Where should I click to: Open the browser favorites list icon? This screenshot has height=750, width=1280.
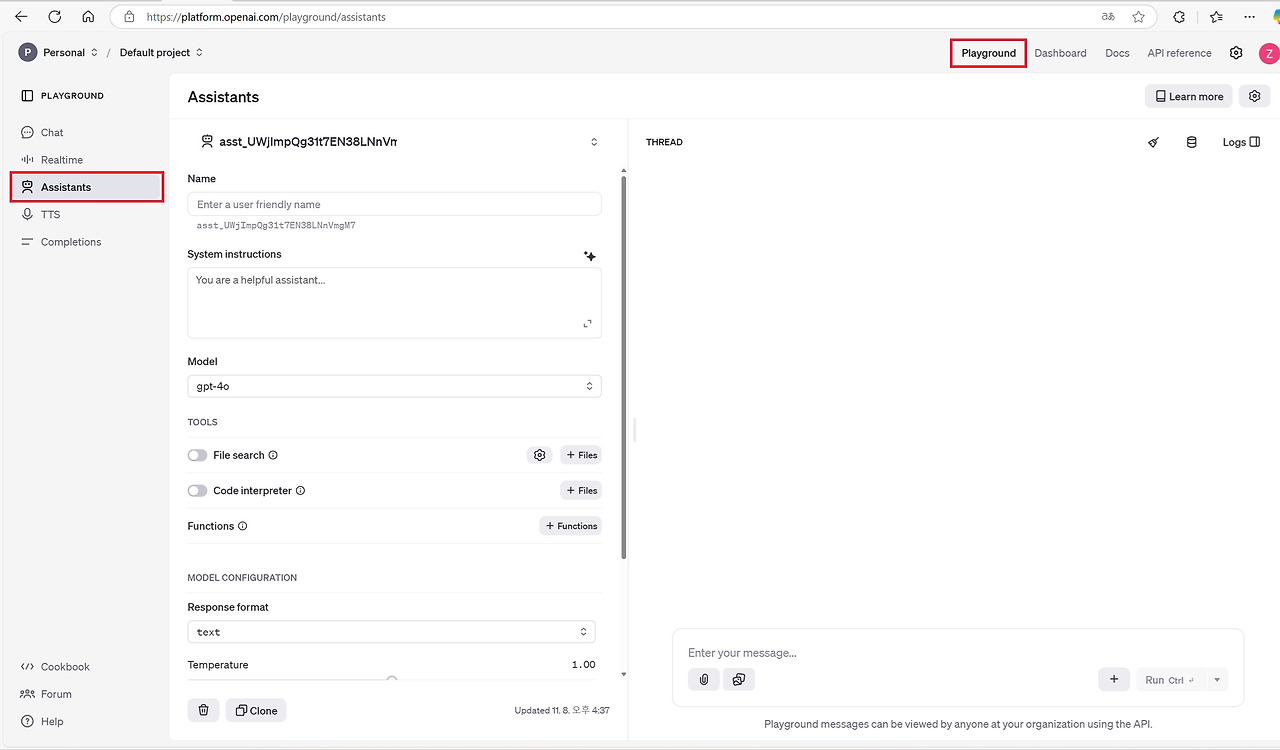[x=1216, y=17]
